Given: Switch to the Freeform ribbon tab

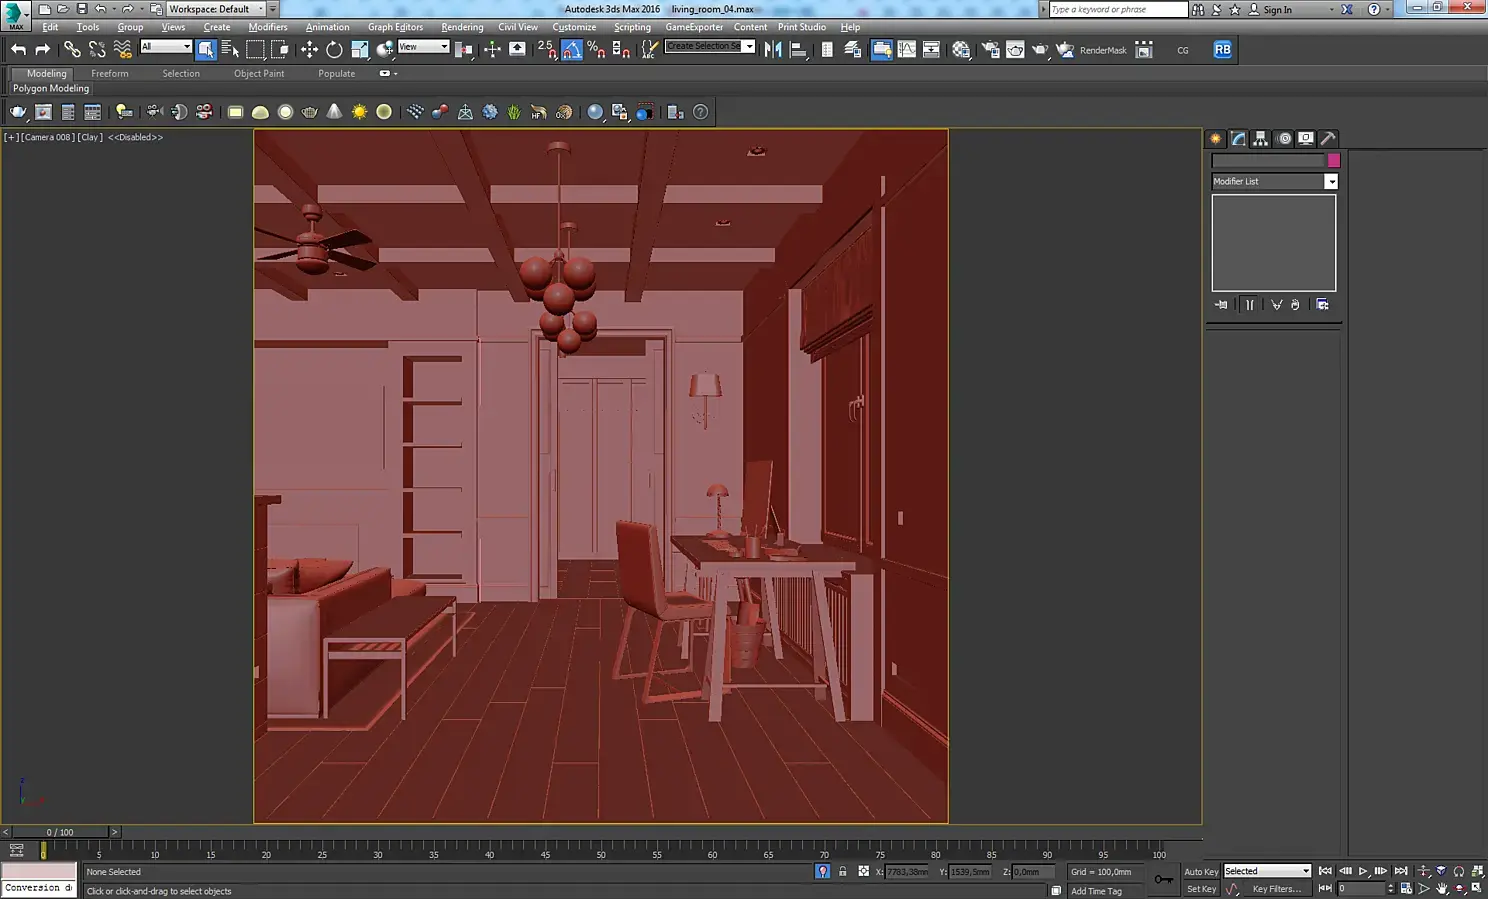Looking at the screenshot, I should pos(109,73).
